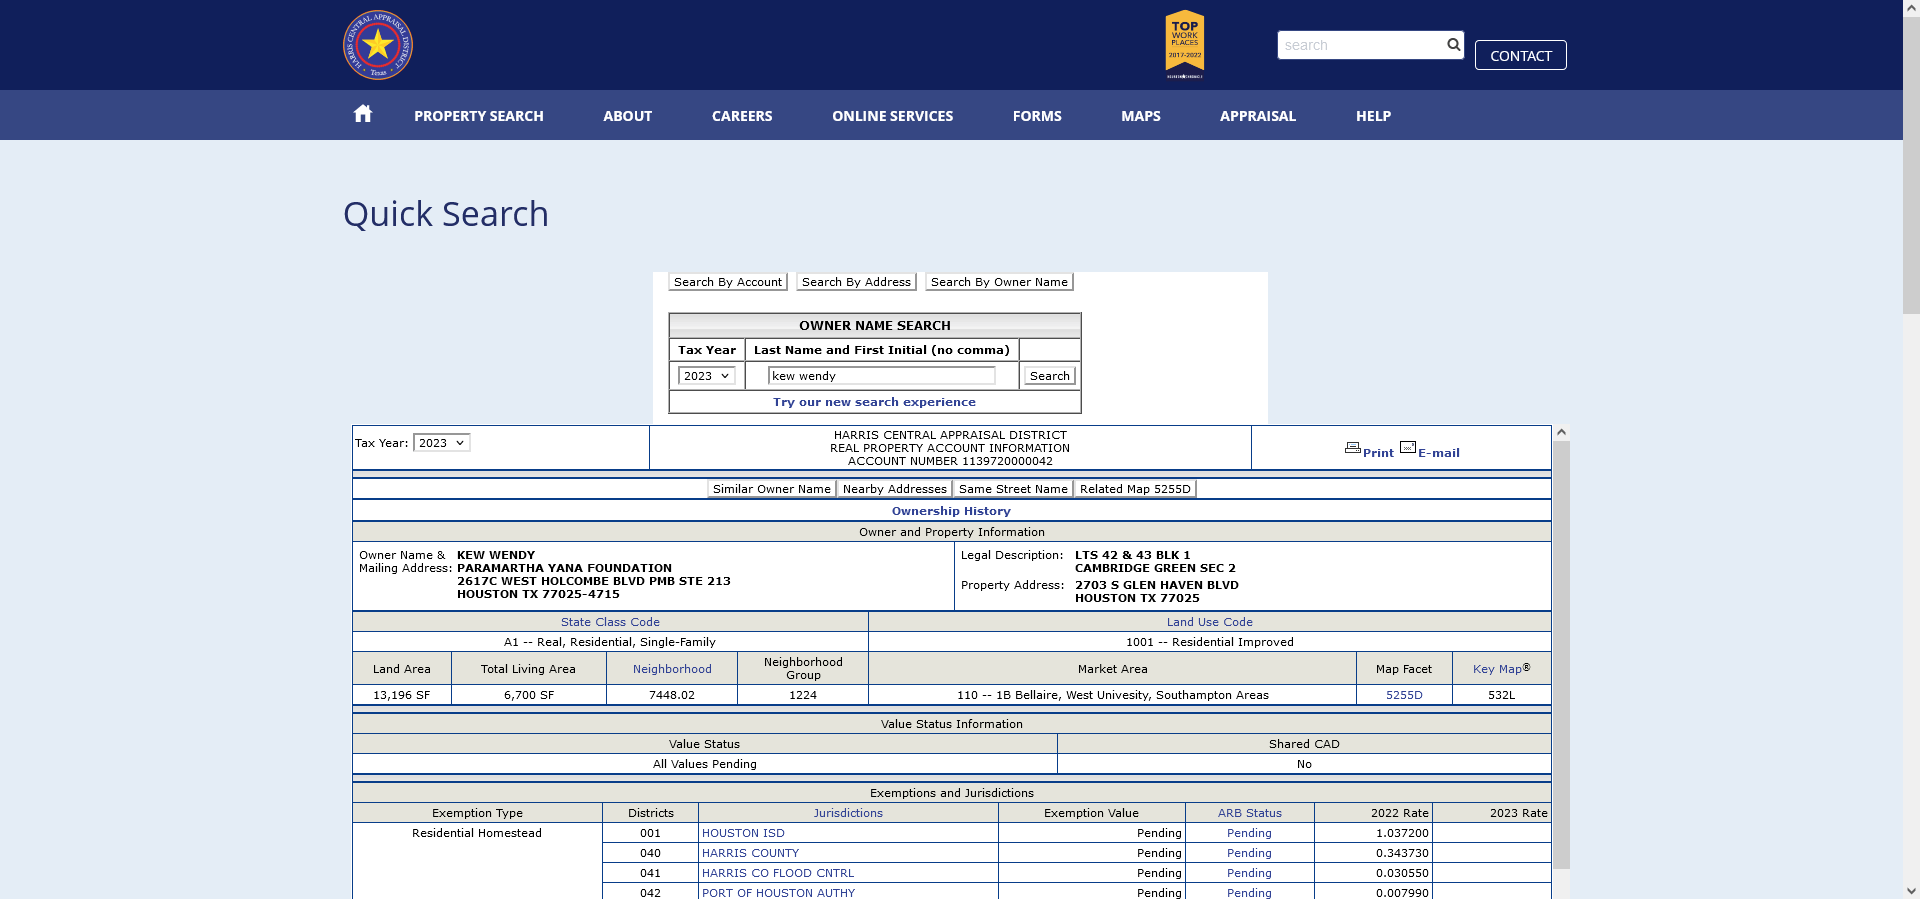
Task: Click the ARB Status header link
Action: [1250, 813]
